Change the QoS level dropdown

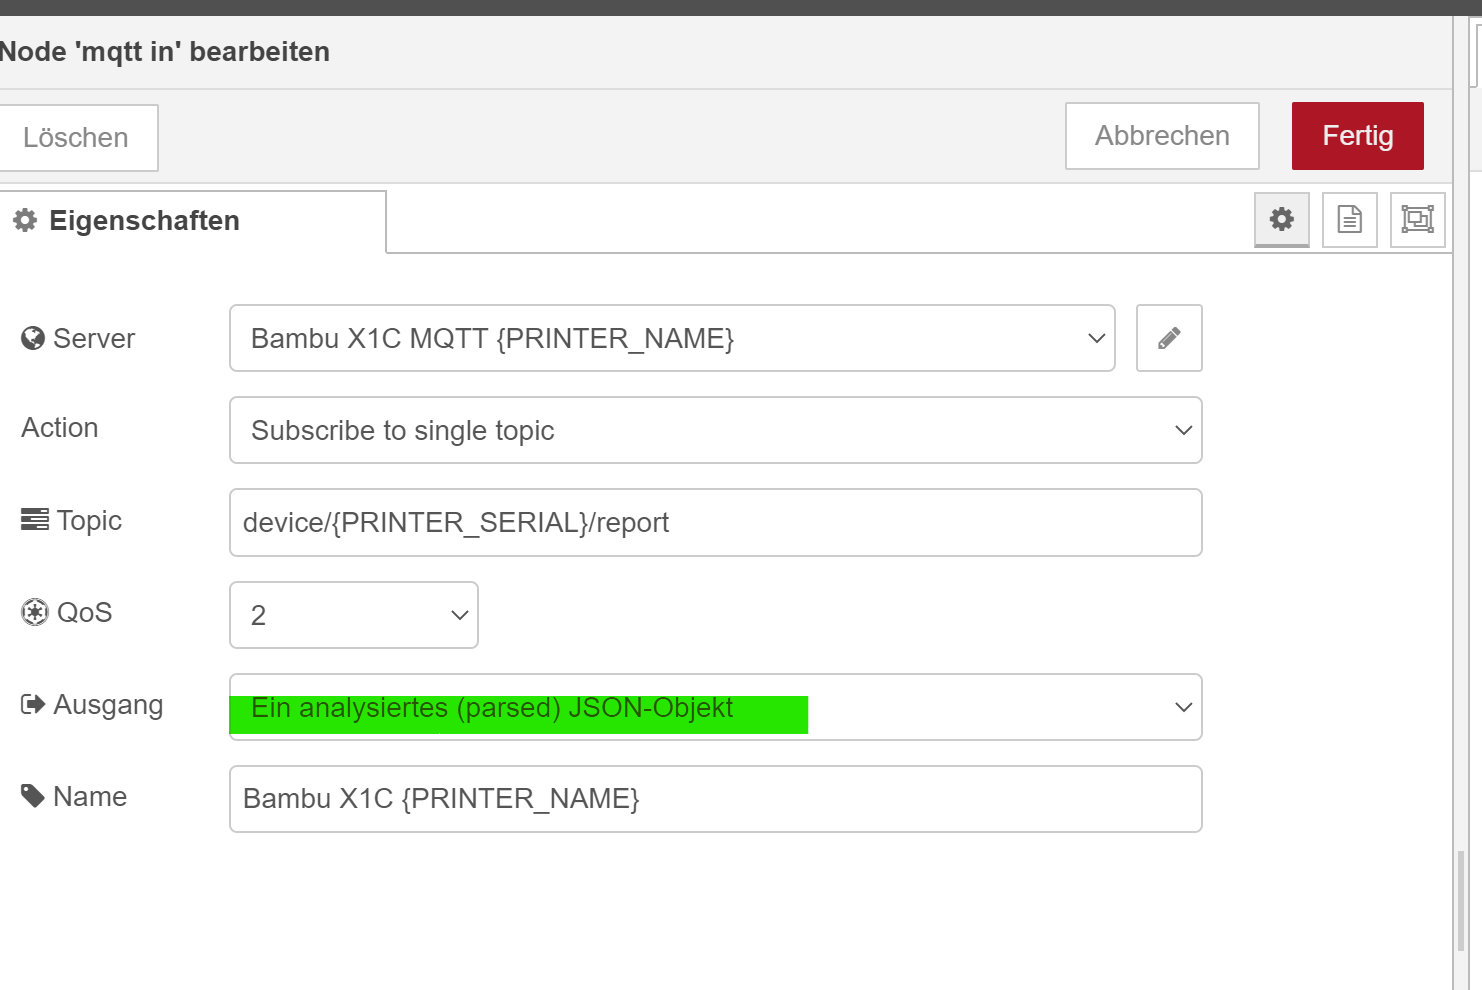[x=354, y=615]
